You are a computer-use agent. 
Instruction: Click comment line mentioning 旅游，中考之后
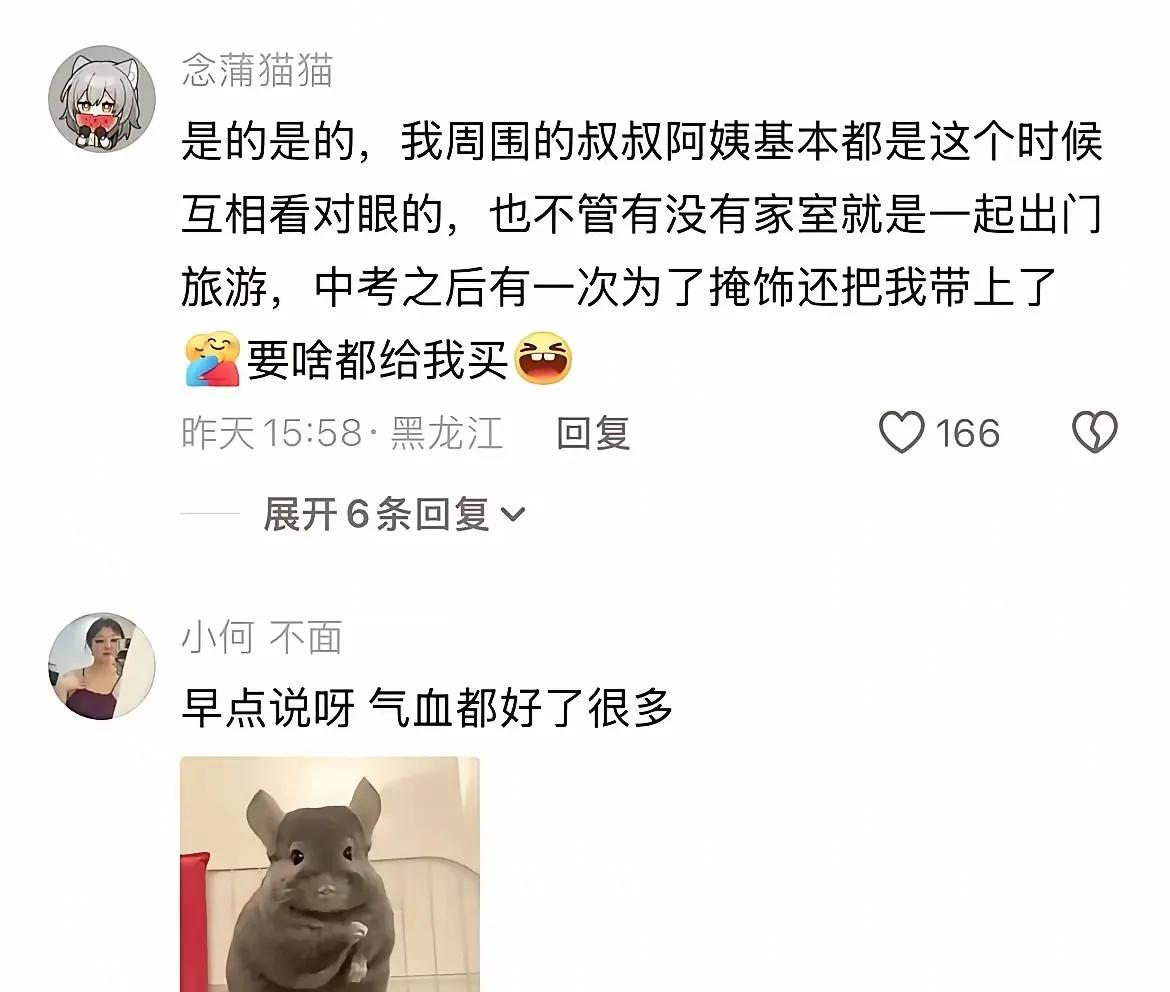click(x=619, y=287)
